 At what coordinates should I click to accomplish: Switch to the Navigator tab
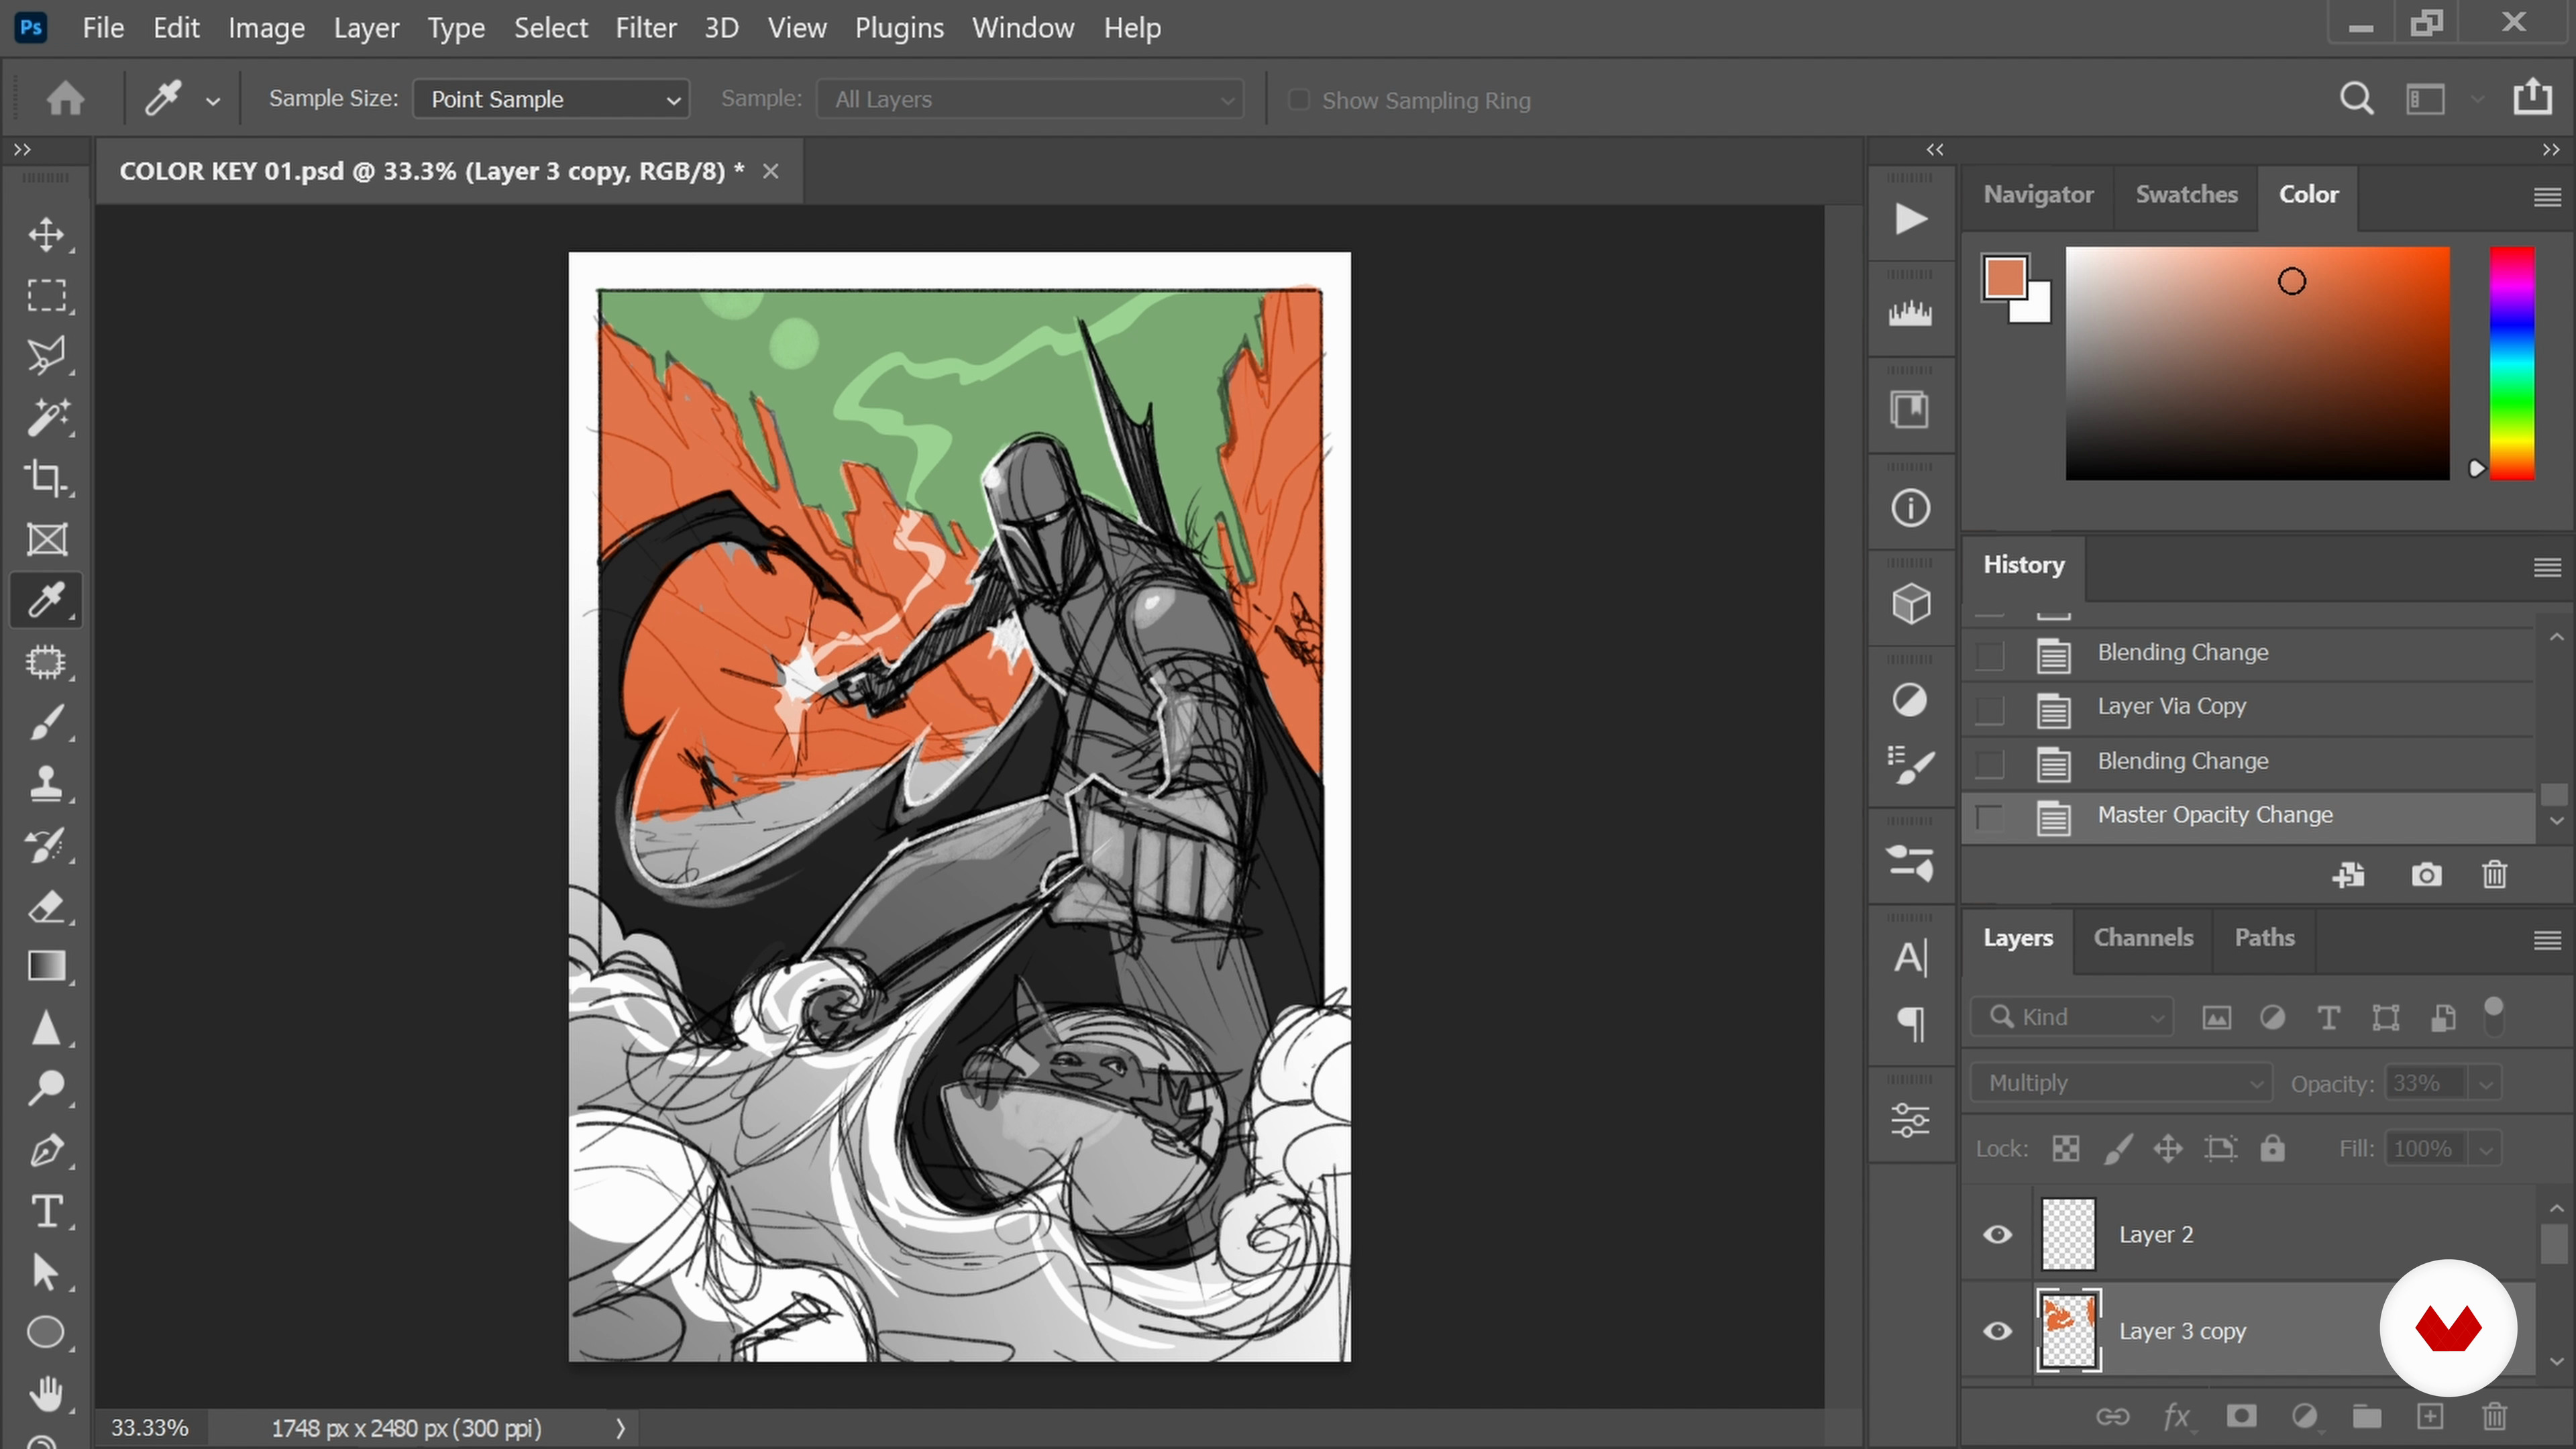(2038, 195)
